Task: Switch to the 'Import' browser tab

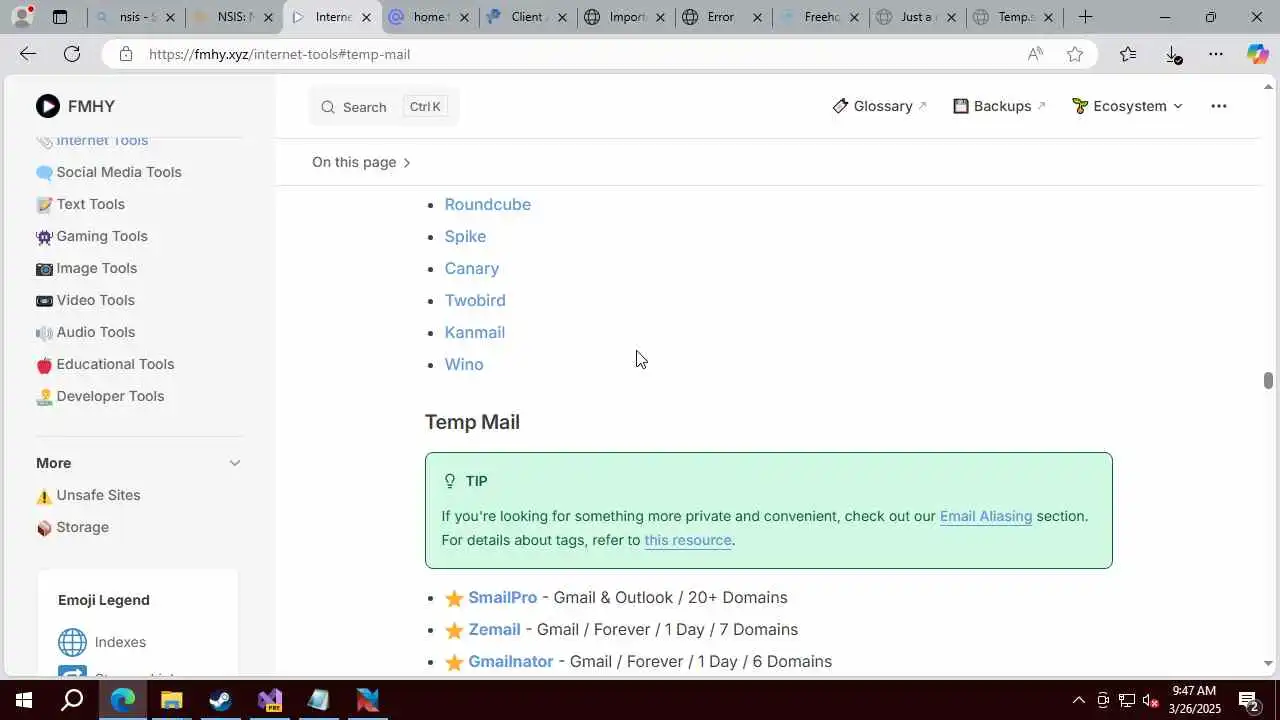Action: click(625, 17)
